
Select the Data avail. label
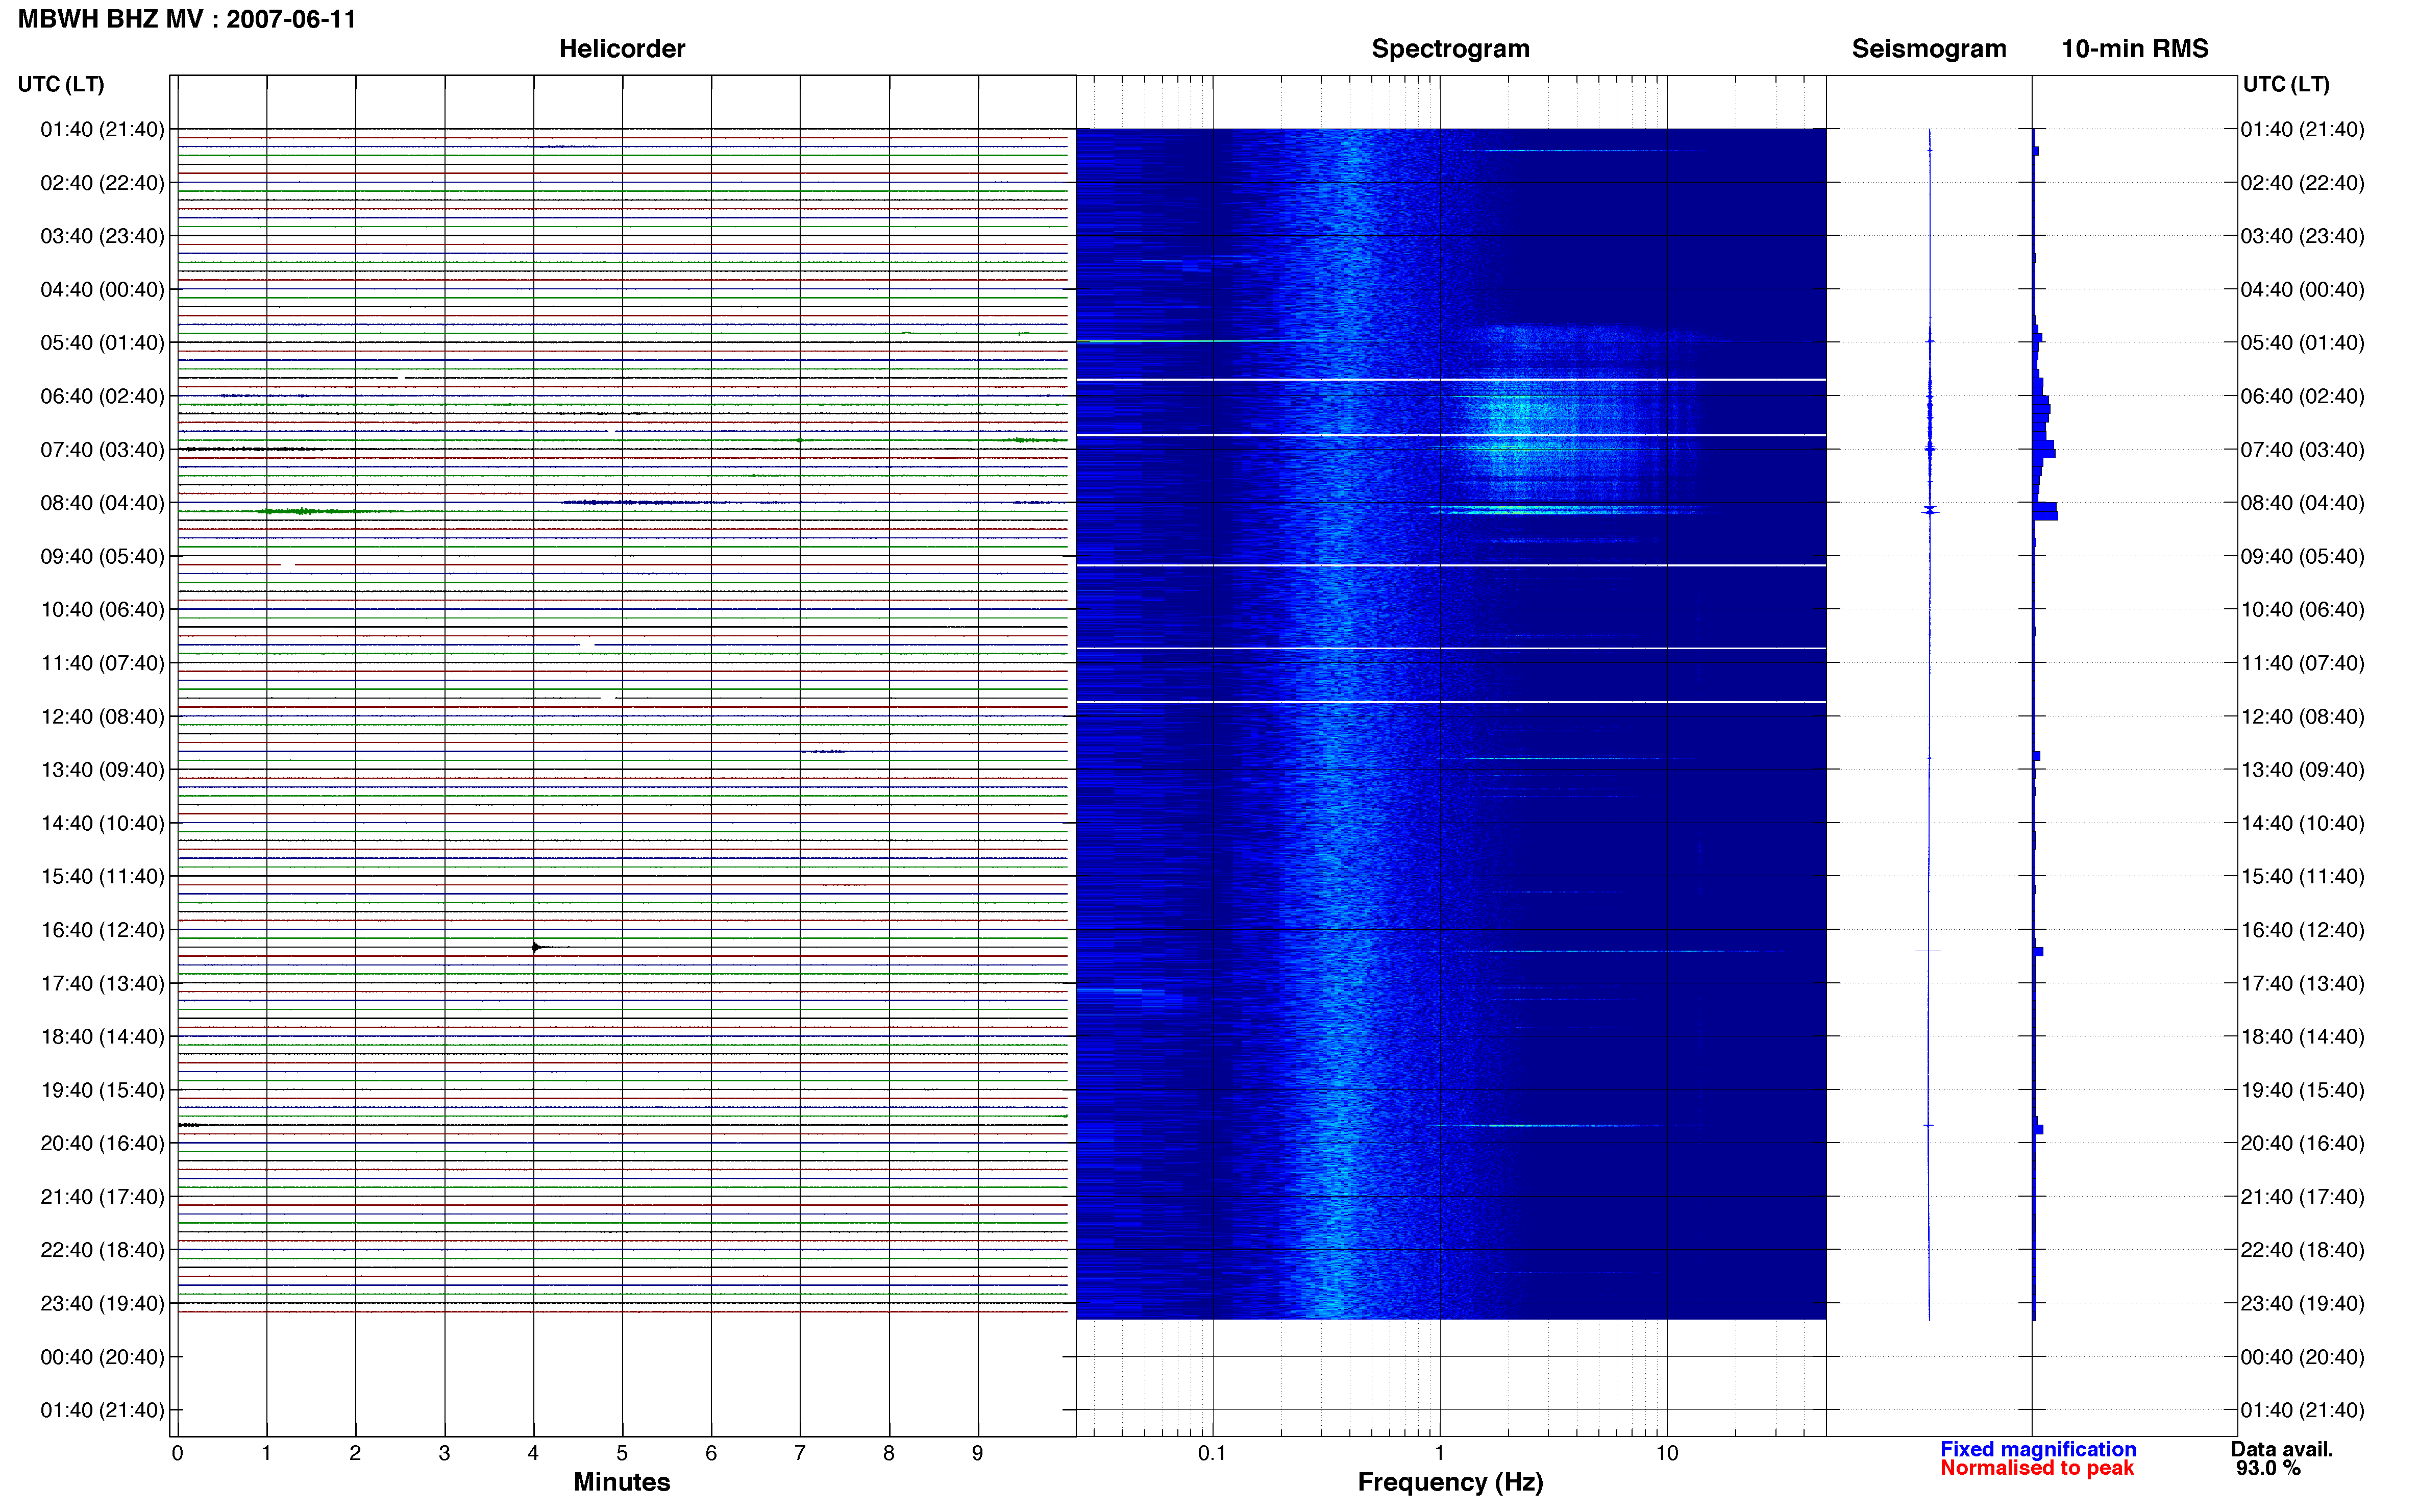click(2282, 1449)
